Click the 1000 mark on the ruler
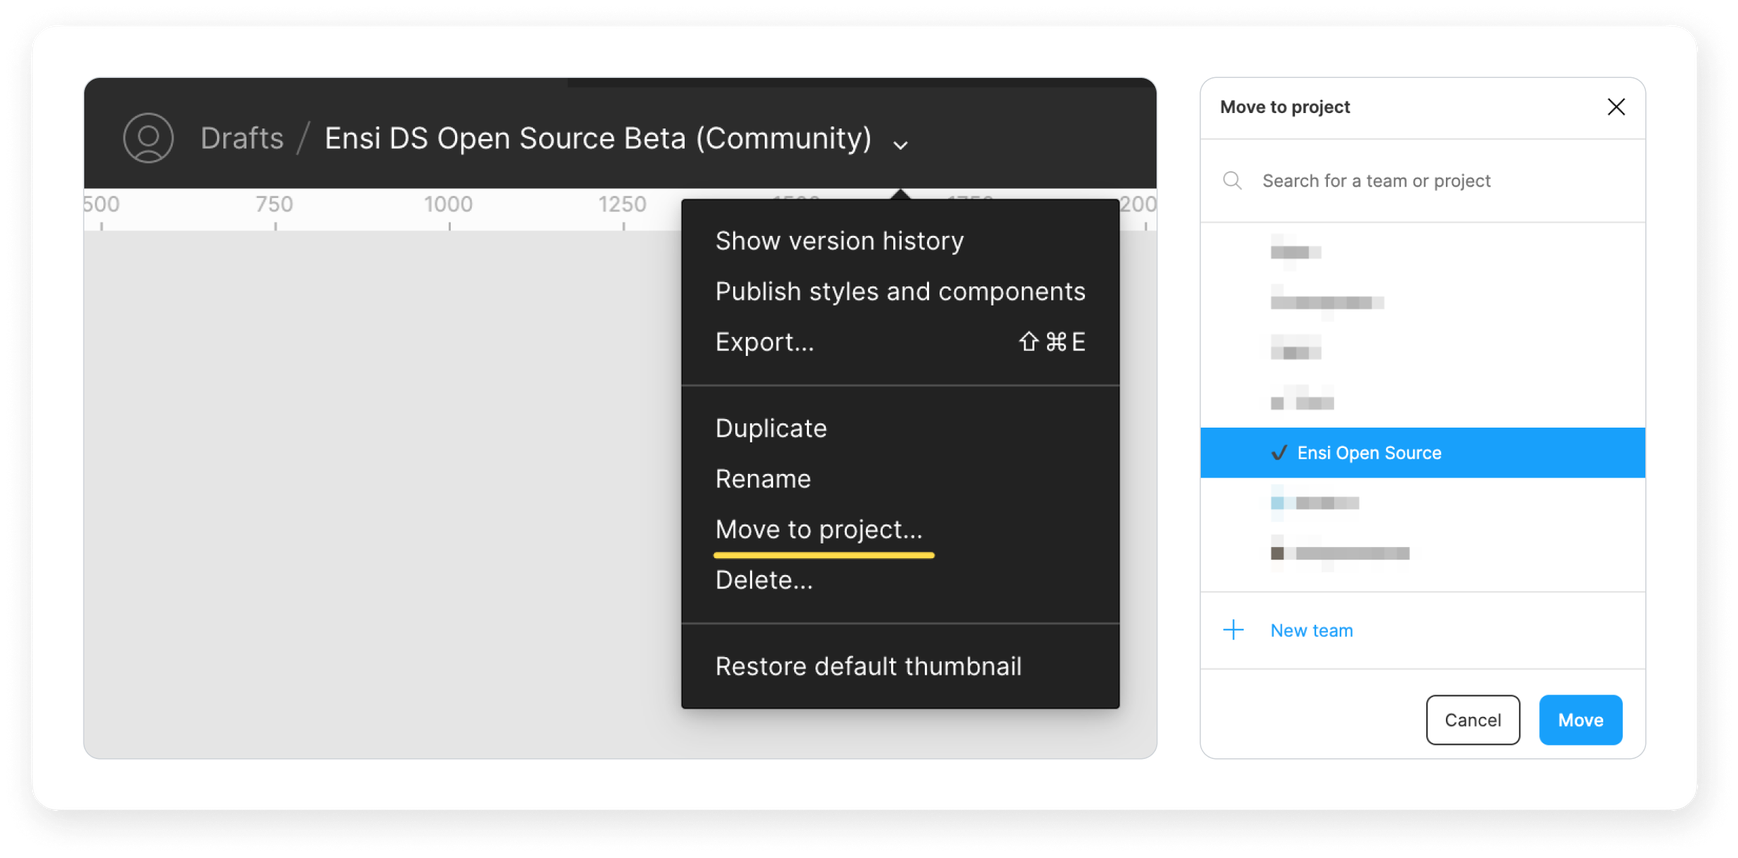 (x=448, y=206)
